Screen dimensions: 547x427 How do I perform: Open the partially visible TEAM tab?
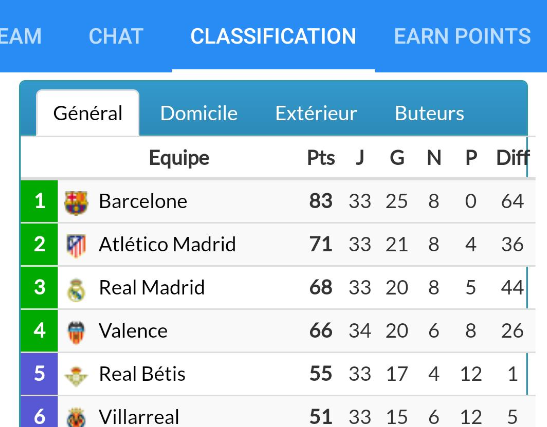(21, 36)
